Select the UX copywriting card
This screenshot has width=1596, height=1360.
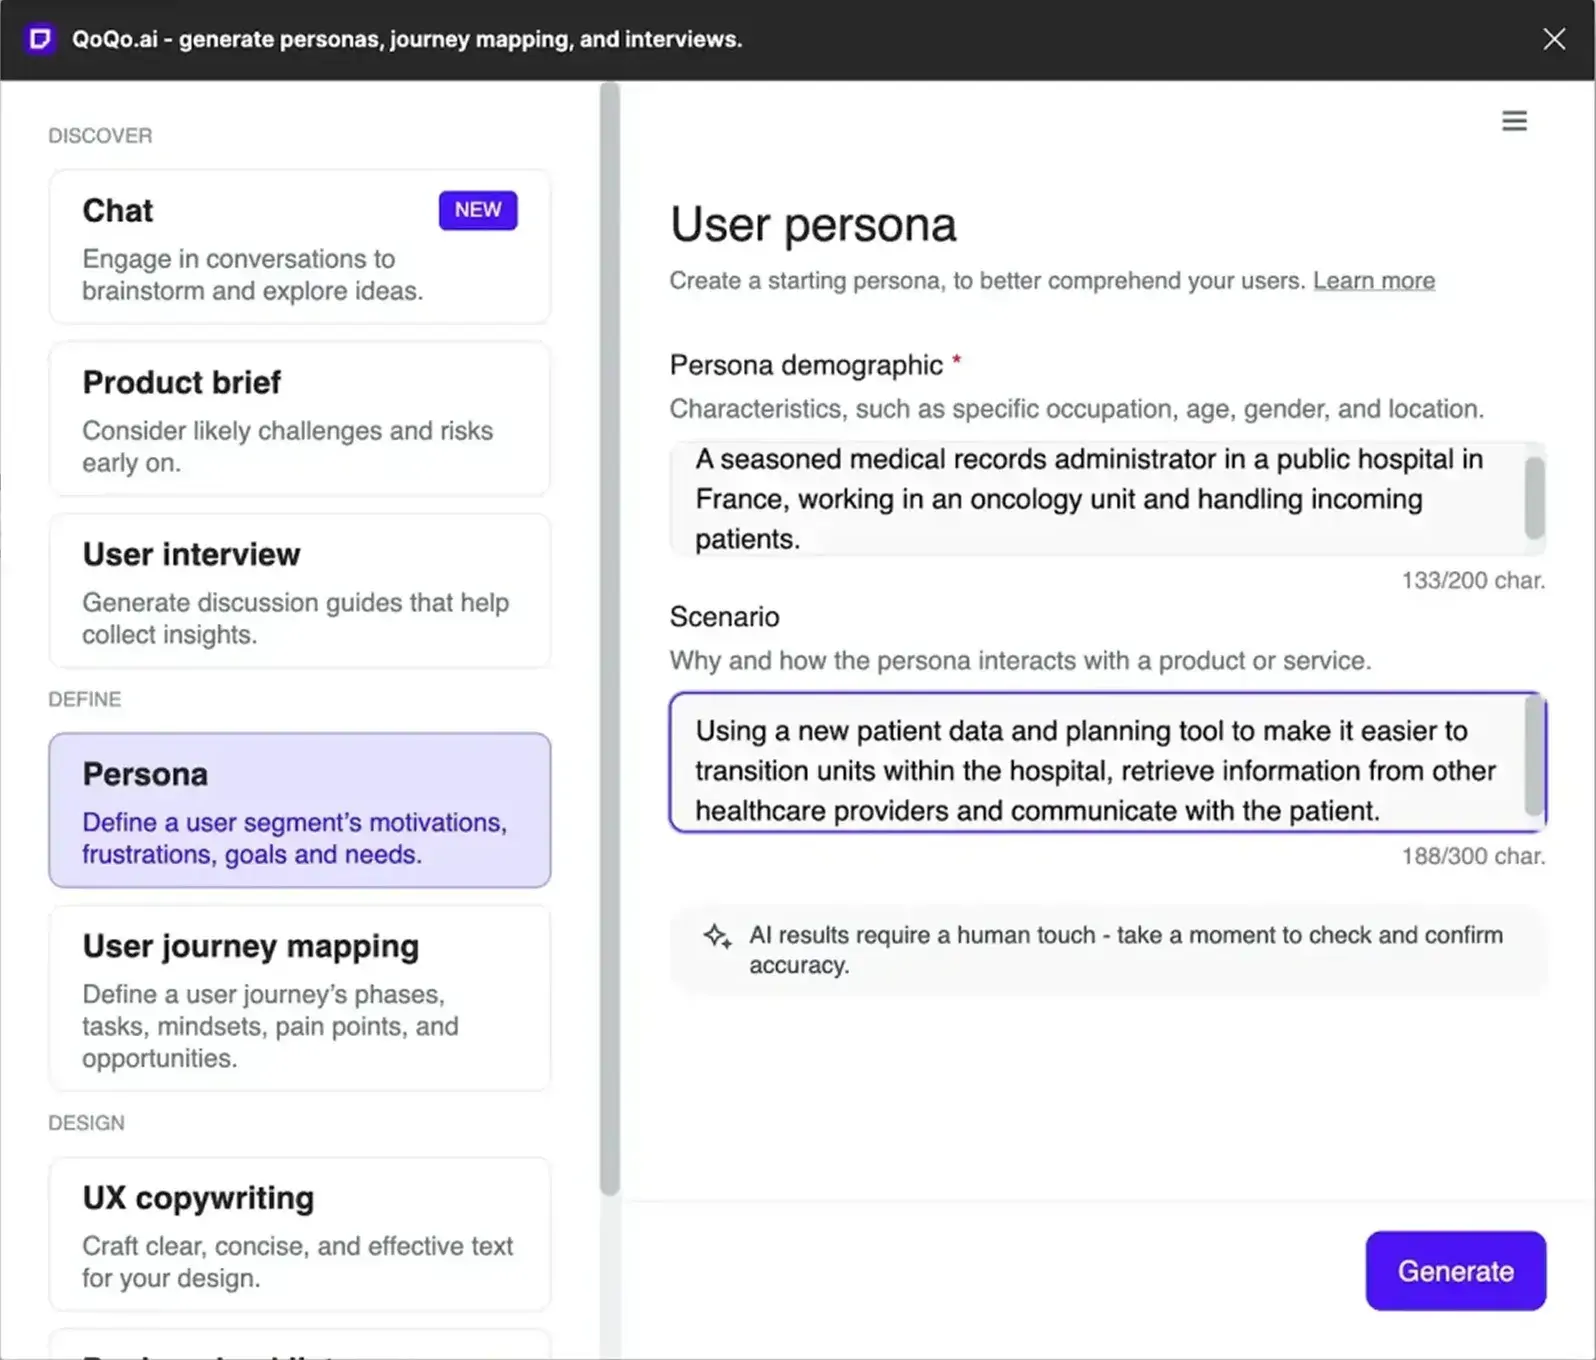[300, 1234]
